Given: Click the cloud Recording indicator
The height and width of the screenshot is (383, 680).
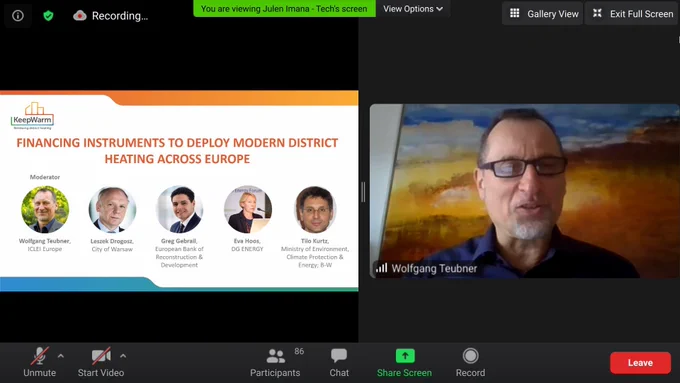Looking at the screenshot, I should pyautogui.click(x=110, y=16).
